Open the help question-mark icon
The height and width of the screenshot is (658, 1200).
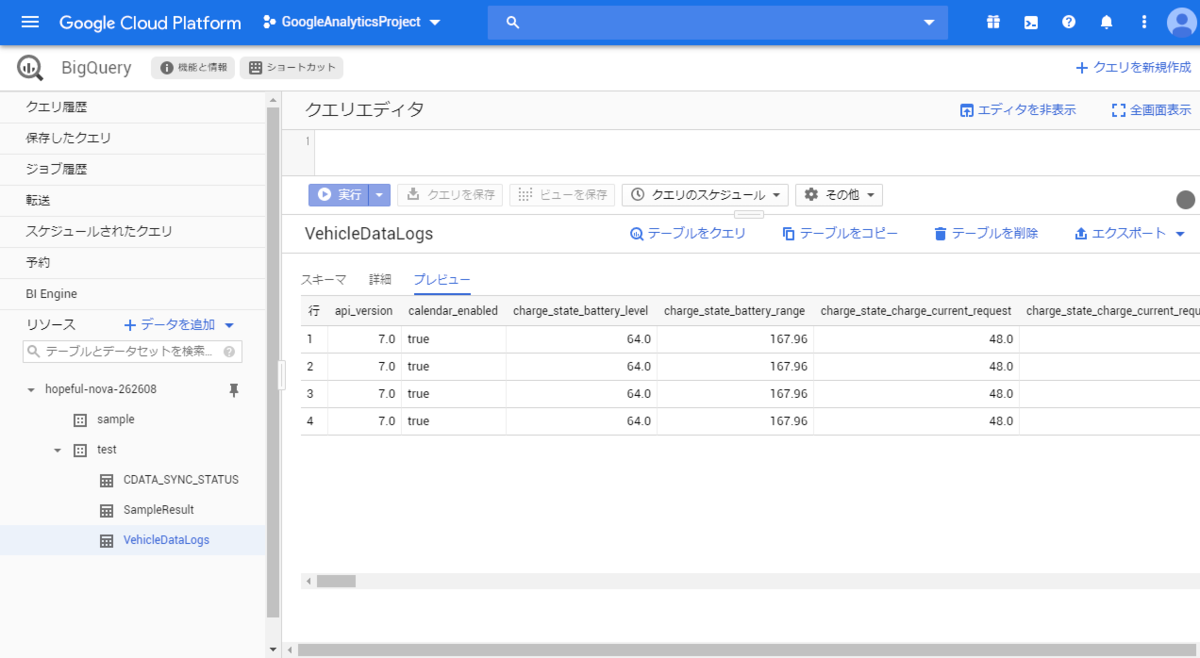[x=1068, y=22]
